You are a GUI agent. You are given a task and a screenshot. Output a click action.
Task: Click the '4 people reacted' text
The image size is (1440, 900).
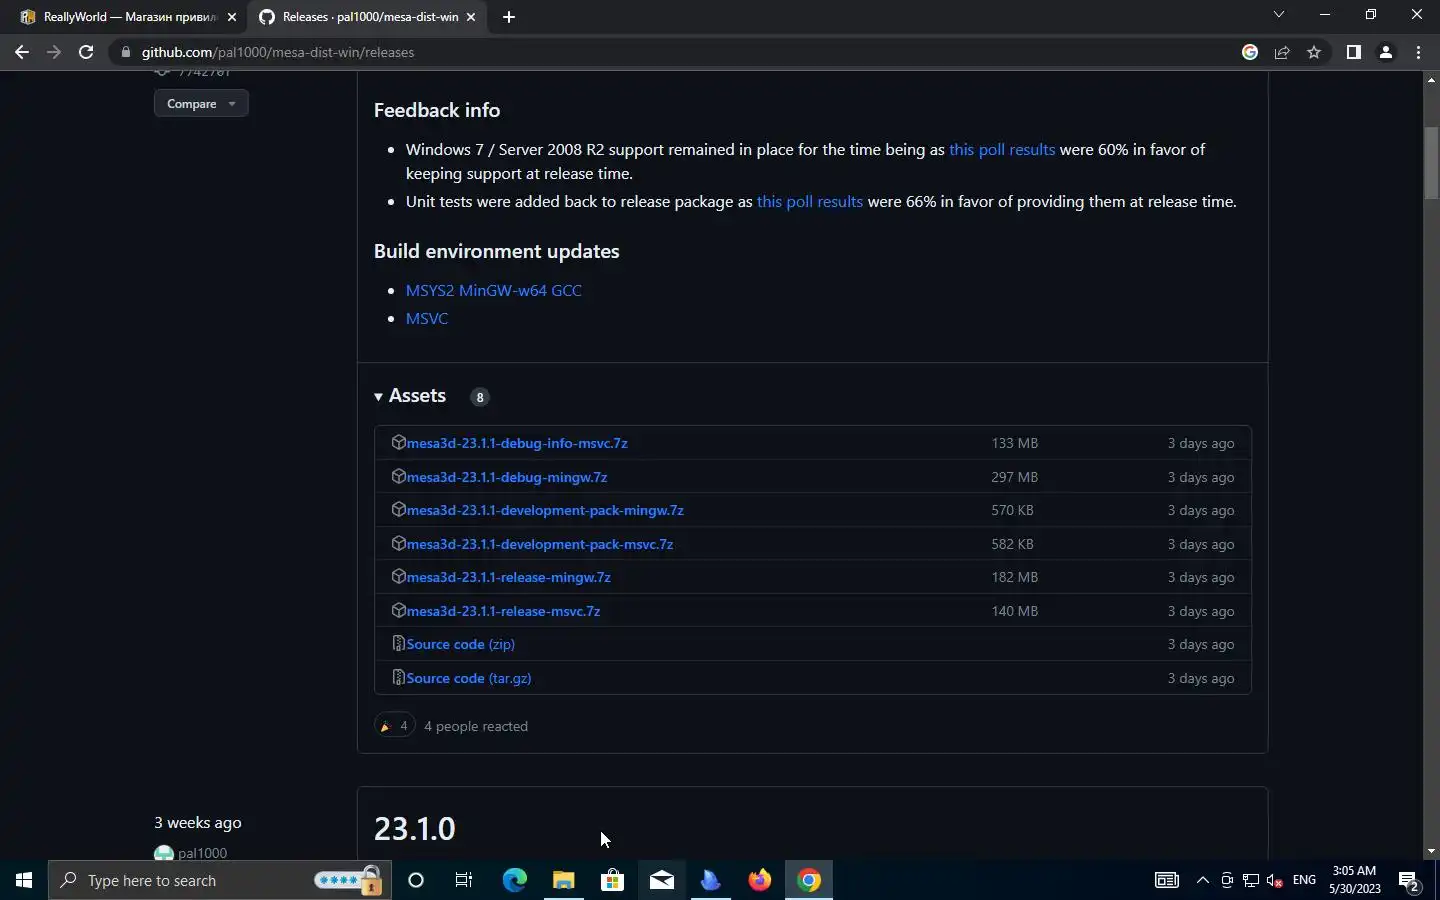tap(476, 726)
